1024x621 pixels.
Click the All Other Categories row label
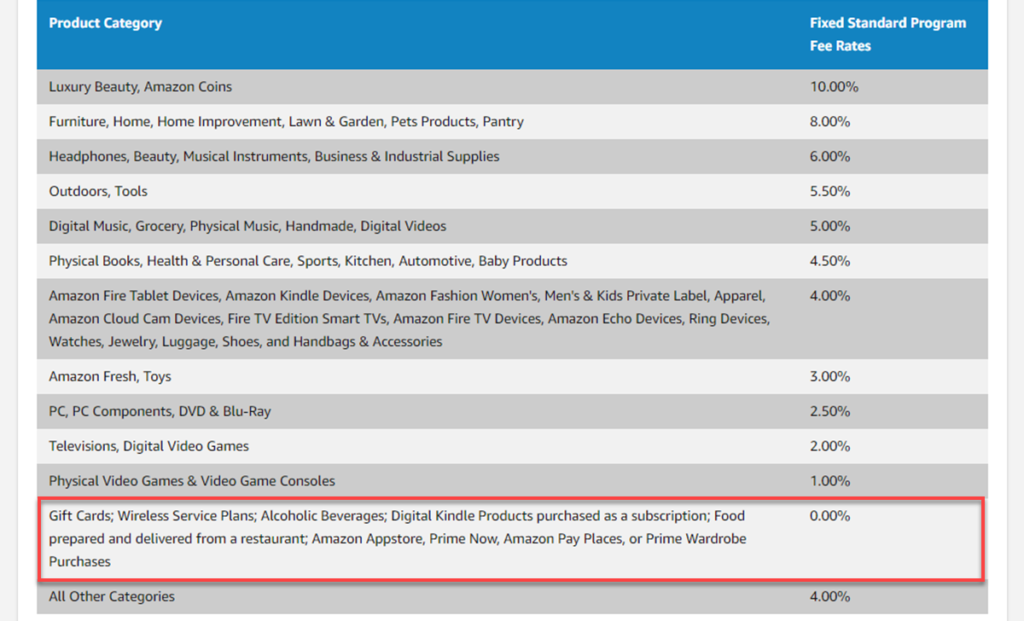[x=112, y=597]
